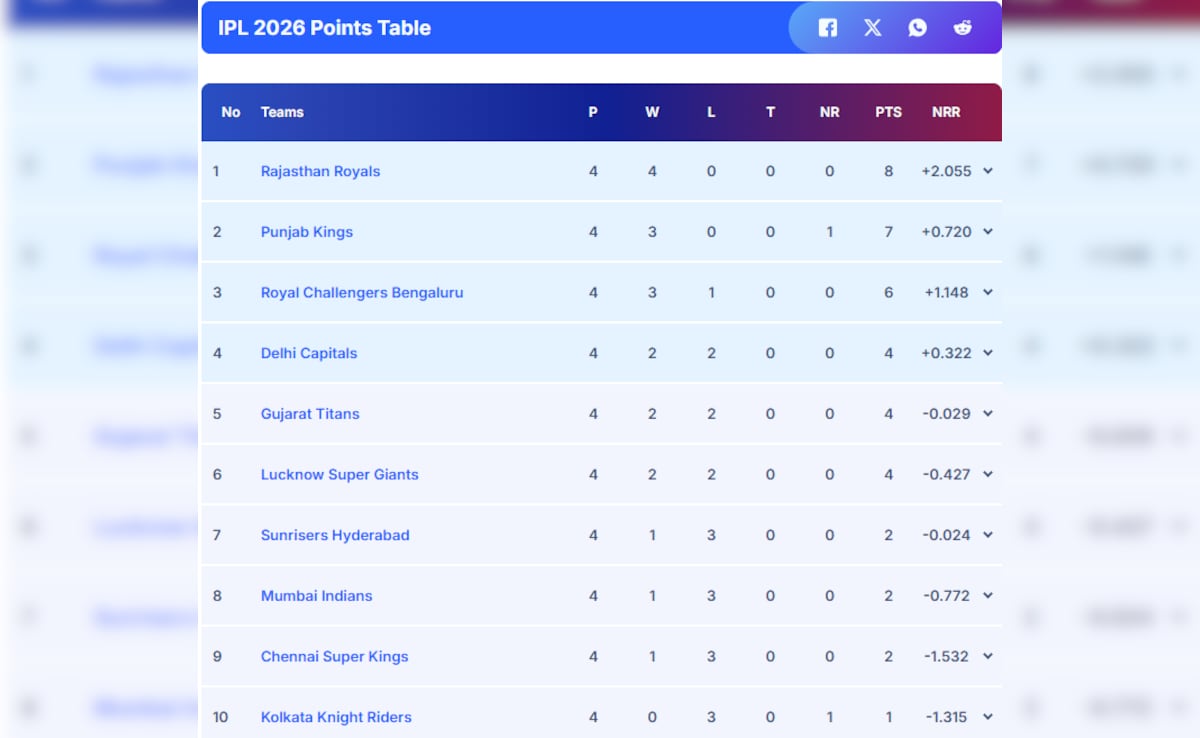Viewport: 1200px width, 738px height.
Task: Open Punjab Kings team page
Action: point(307,232)
